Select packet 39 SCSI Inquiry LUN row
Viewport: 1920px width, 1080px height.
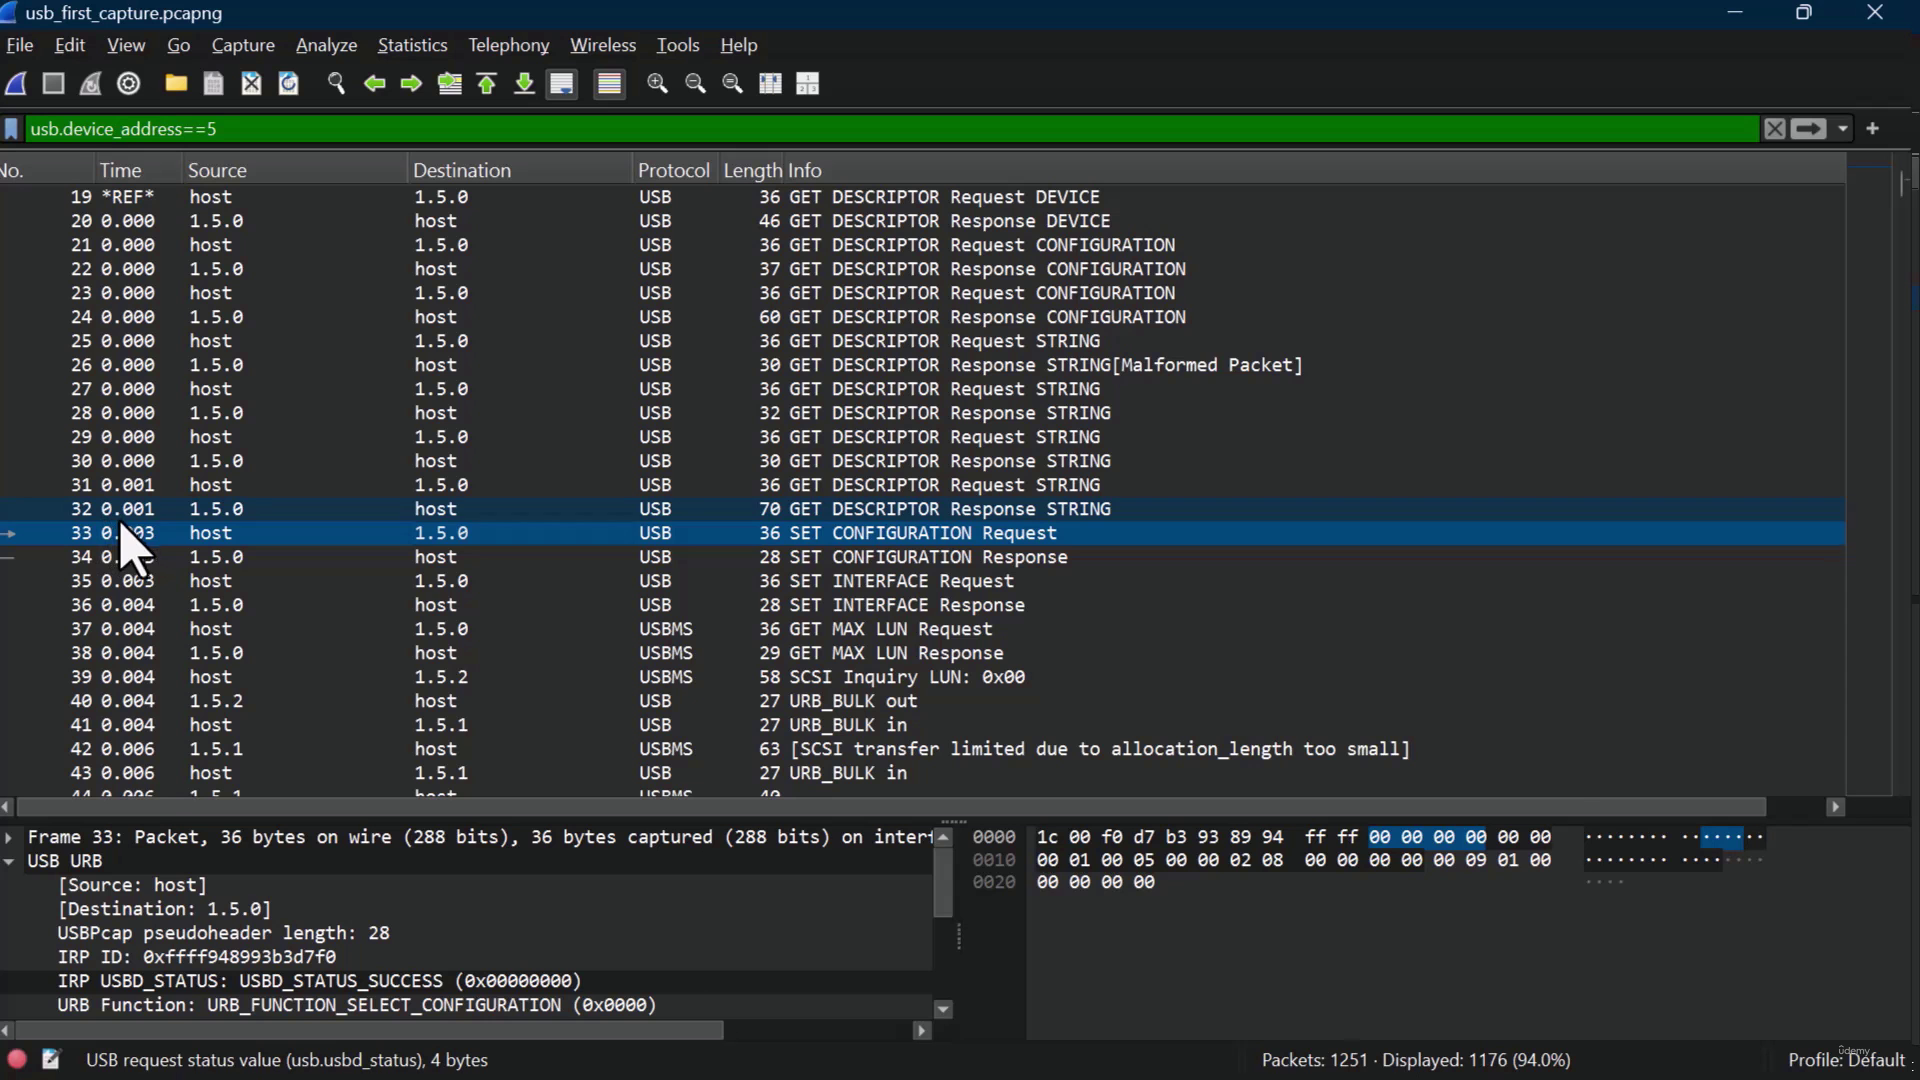pos(922,677)
